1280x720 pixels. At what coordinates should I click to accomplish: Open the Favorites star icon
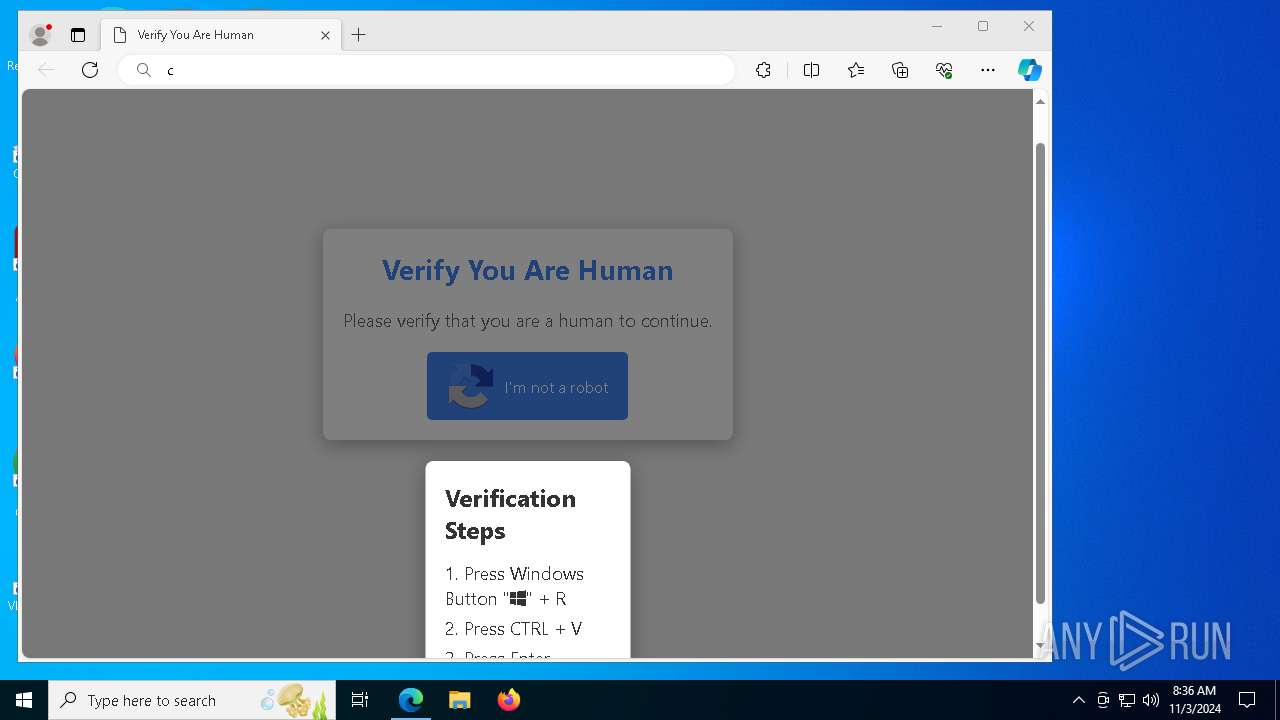pyautogui.click(x=856, y=70)
